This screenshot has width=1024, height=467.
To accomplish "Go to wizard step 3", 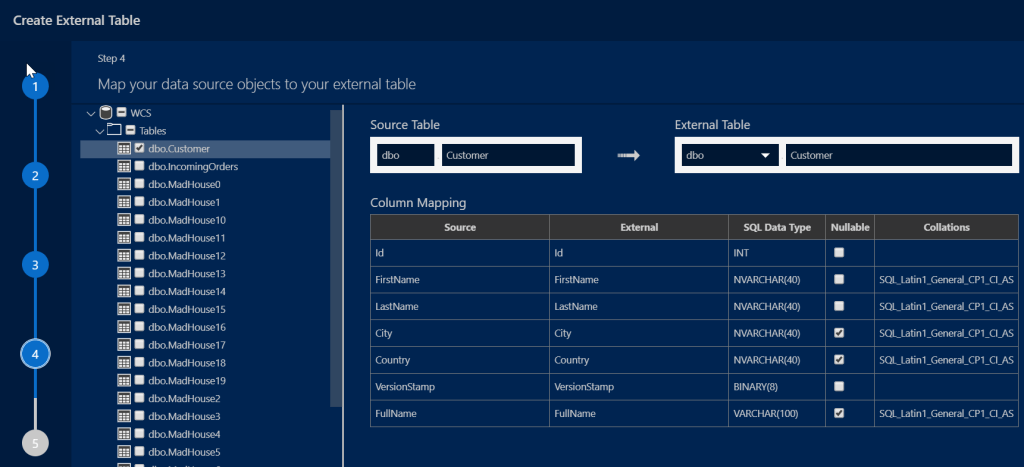I will [35, 265].
